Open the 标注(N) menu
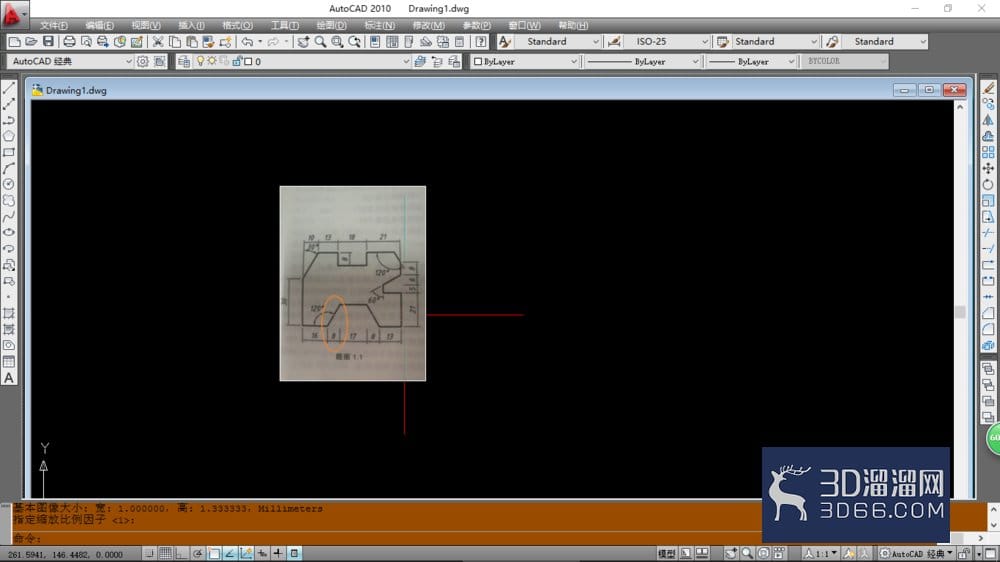 tap(379, 26)
